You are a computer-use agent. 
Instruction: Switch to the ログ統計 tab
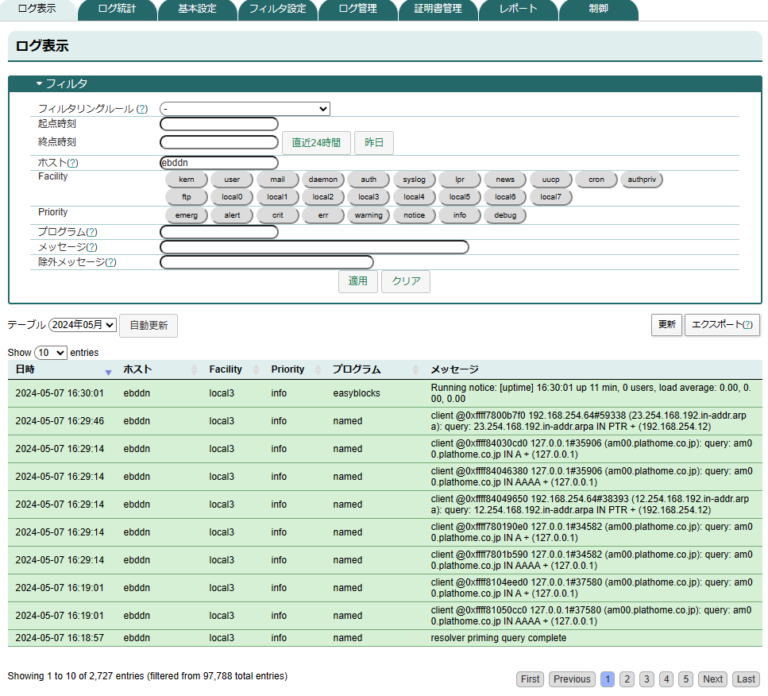pyautogui.click(x=118, y=10)
